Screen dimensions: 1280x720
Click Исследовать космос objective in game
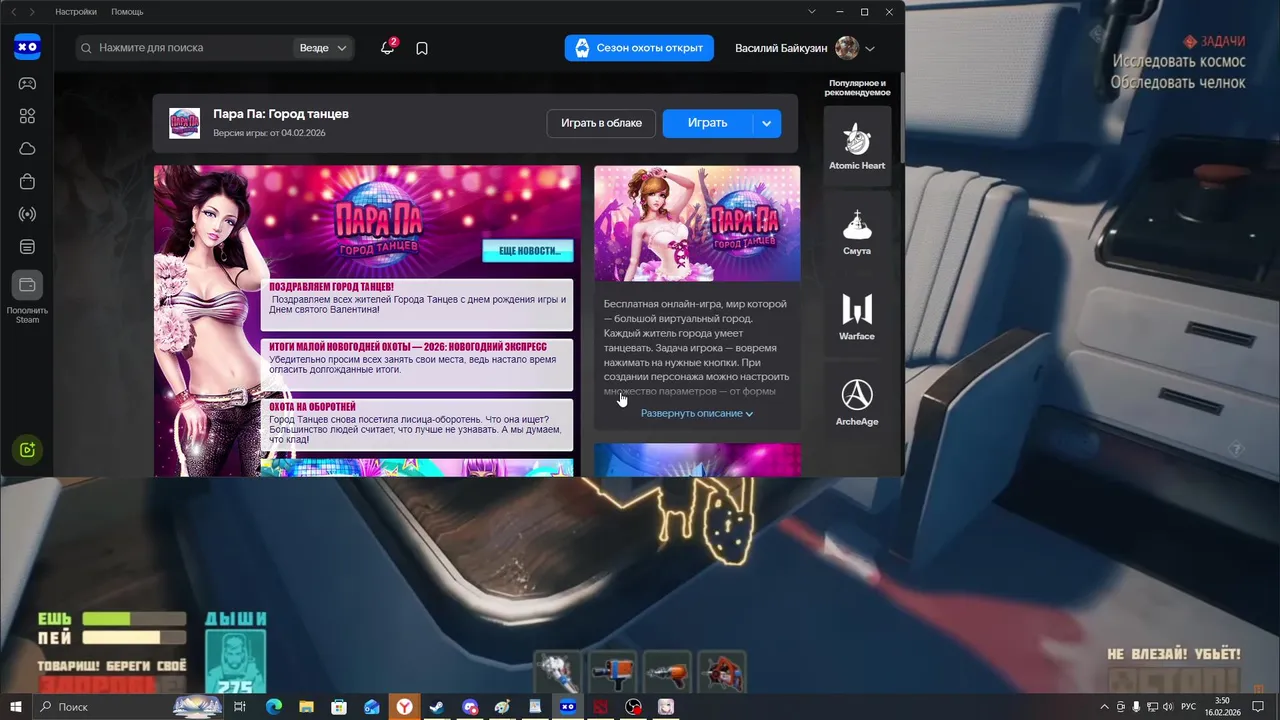(x=1180, y=61)
